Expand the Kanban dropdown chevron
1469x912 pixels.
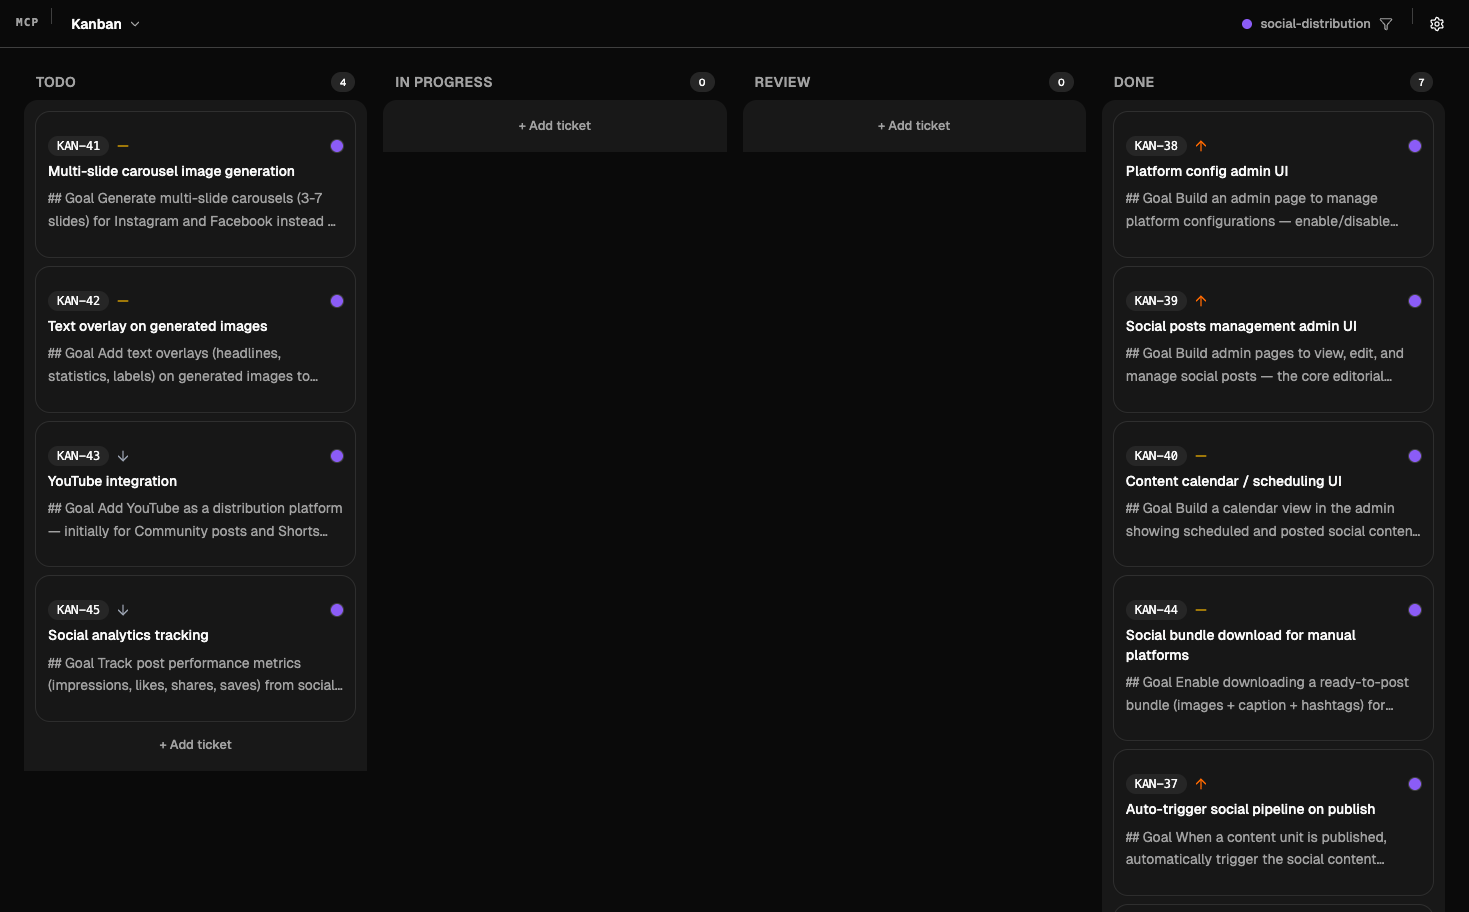point(135,24)
